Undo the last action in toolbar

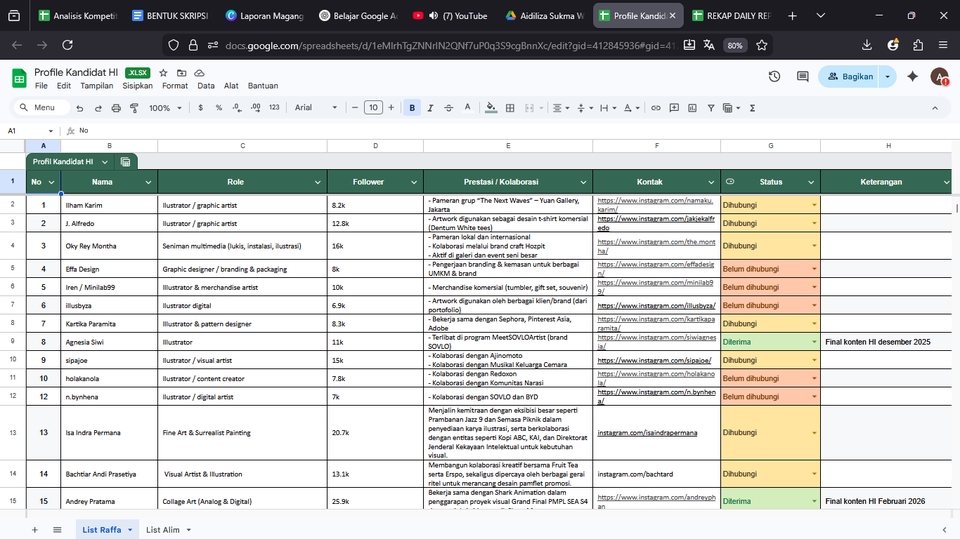tap(80, 108)
